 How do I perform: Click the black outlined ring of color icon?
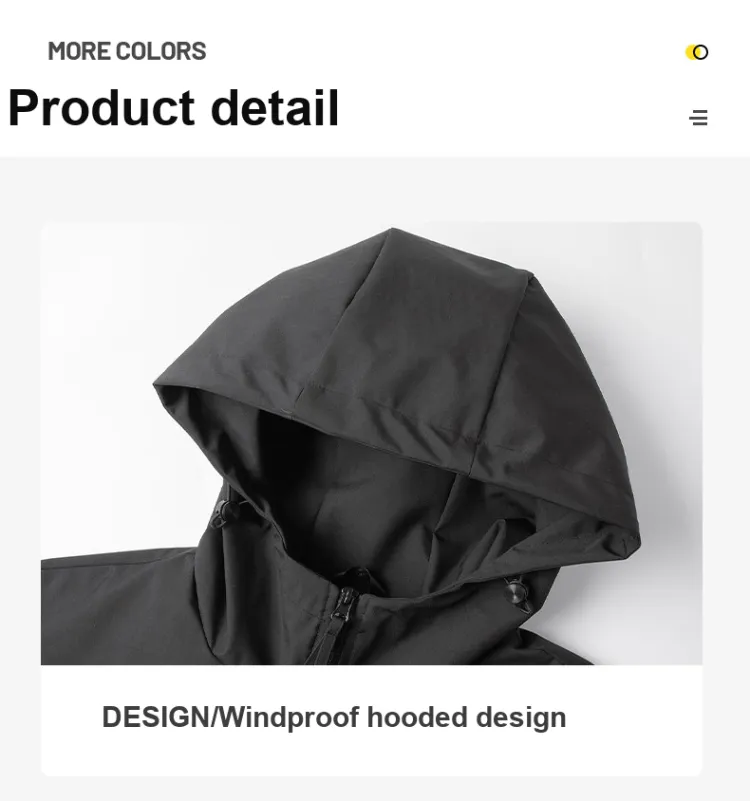click(701, 52)
